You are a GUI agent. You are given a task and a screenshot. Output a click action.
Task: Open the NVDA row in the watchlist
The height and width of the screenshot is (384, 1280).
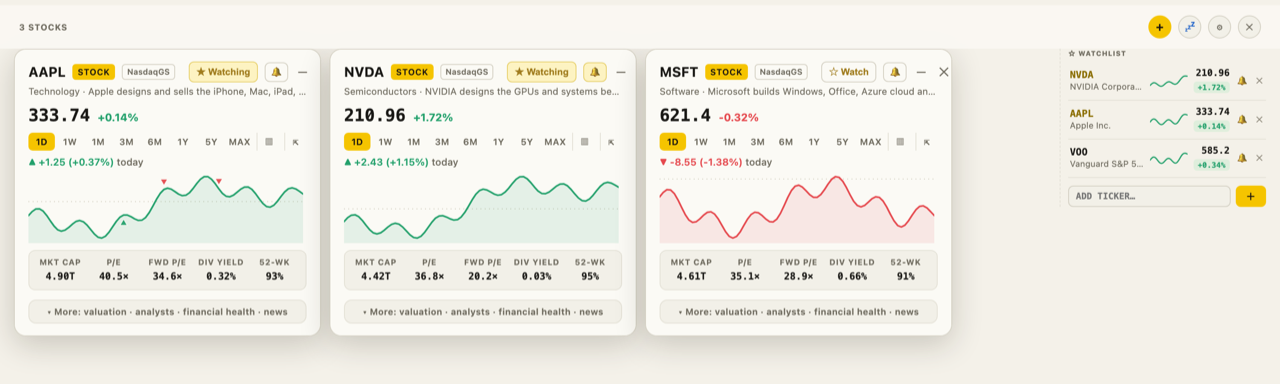pos(1166,81)
